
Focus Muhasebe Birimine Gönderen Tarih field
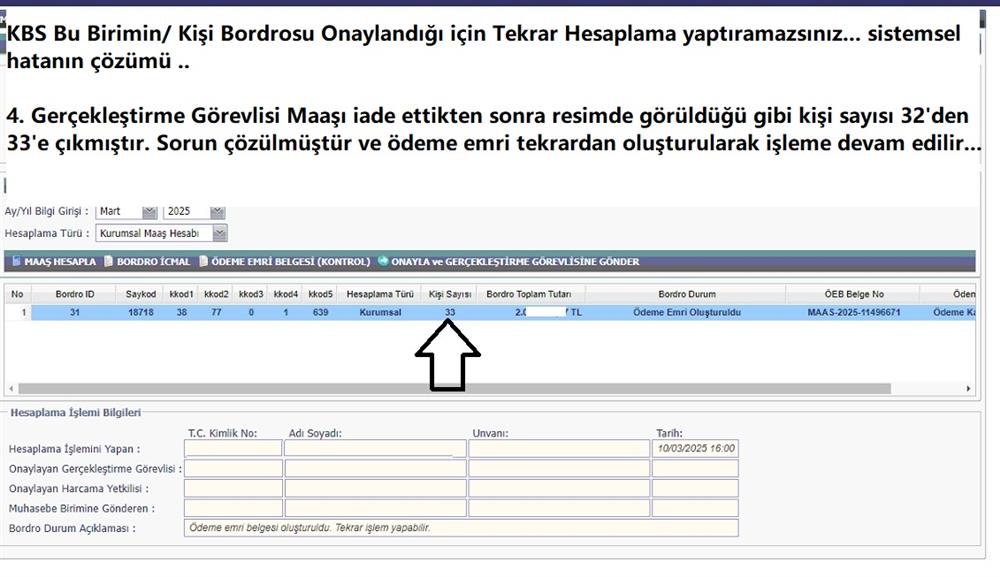[x=695, y=508]
